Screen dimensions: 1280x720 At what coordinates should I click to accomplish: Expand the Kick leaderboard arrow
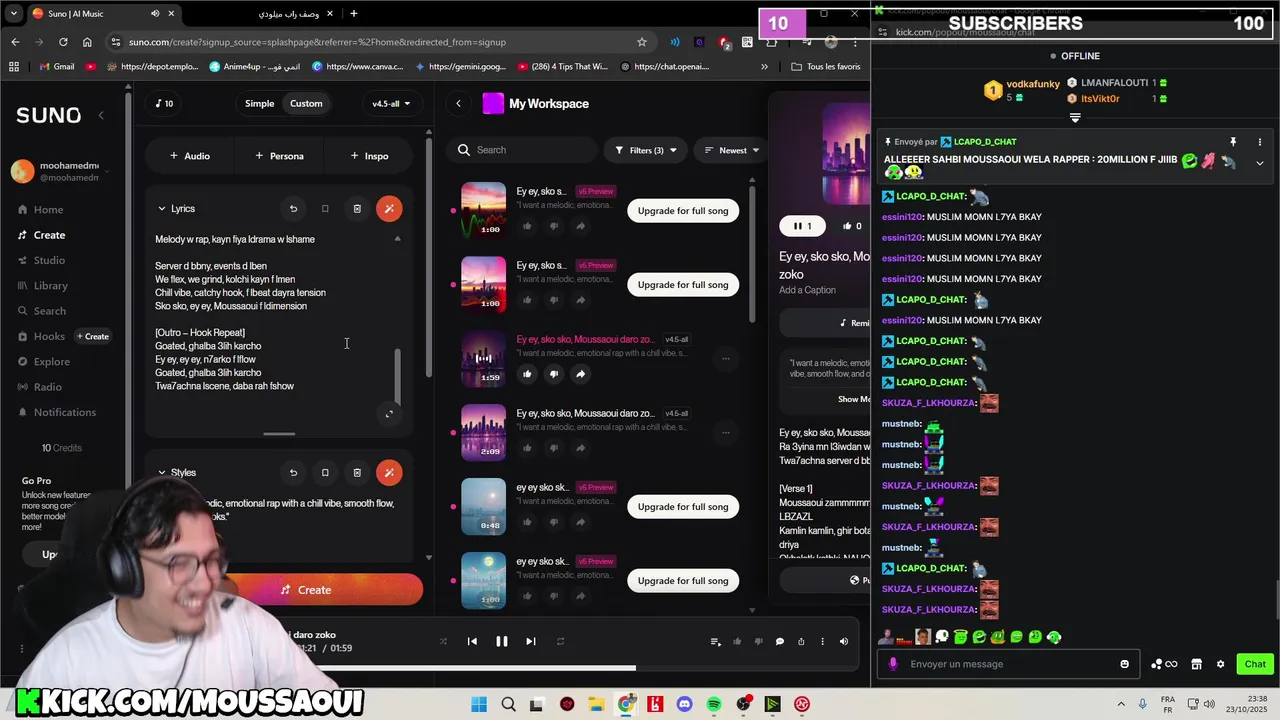1075,118
